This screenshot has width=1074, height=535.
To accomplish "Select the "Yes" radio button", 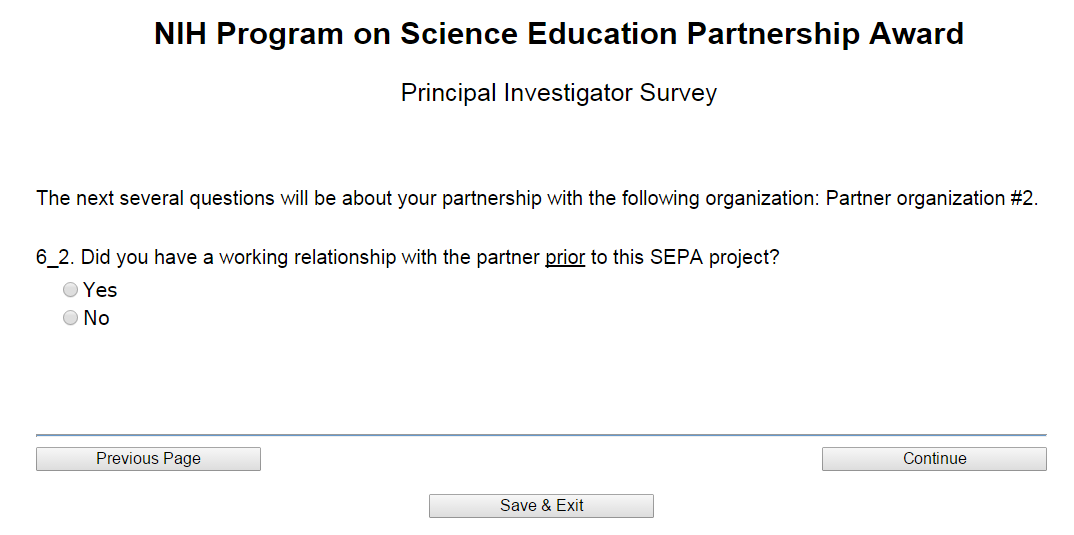I will [70, 290].
